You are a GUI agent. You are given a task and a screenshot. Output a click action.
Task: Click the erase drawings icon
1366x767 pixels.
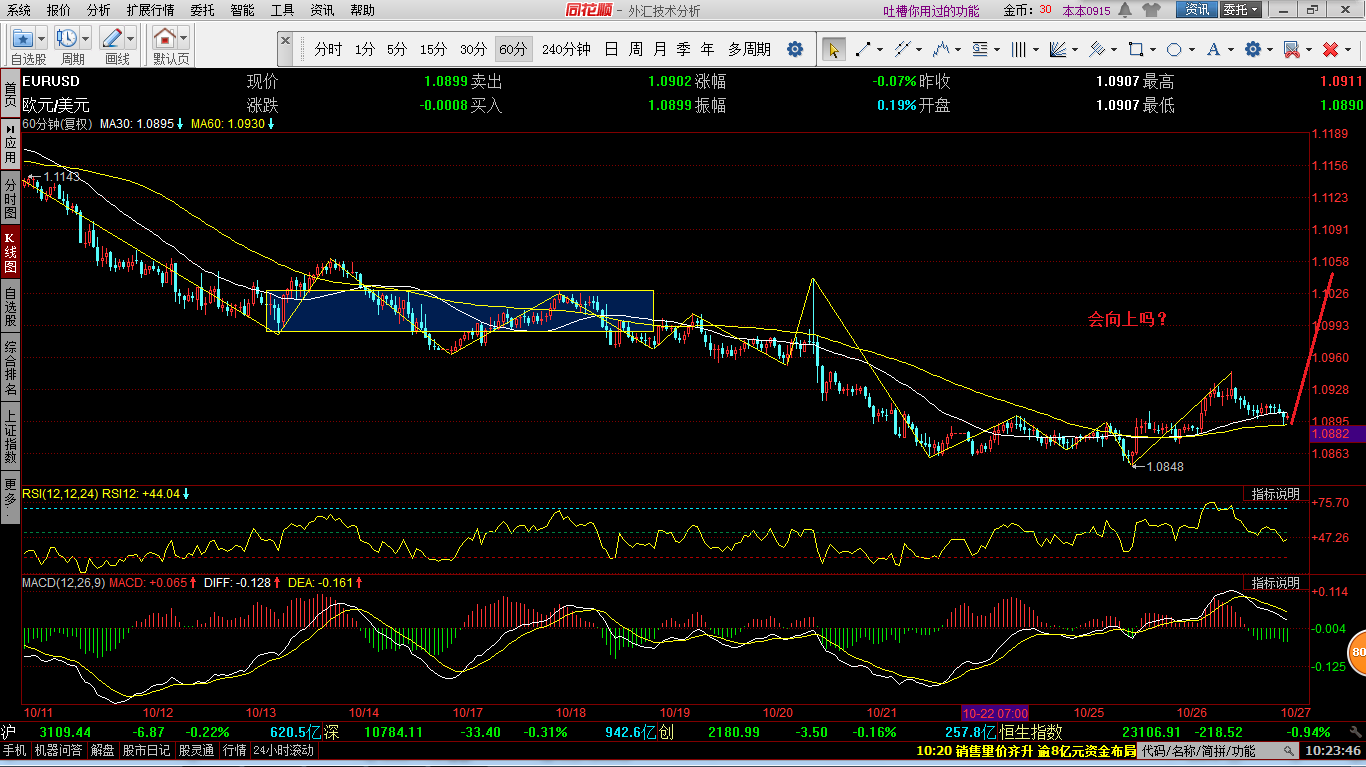coord(1291,49)
